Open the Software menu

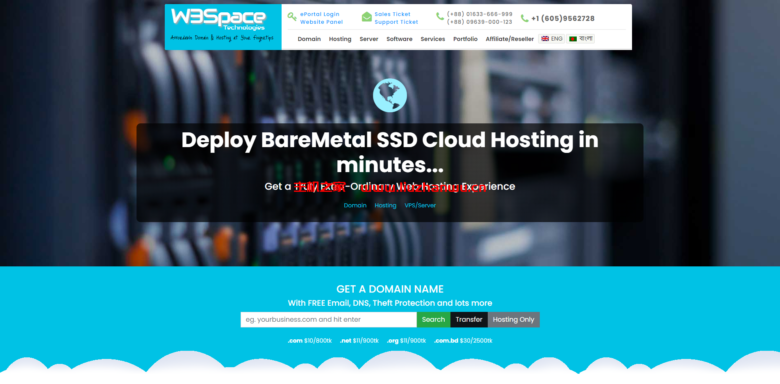click(x=399, y=39)
